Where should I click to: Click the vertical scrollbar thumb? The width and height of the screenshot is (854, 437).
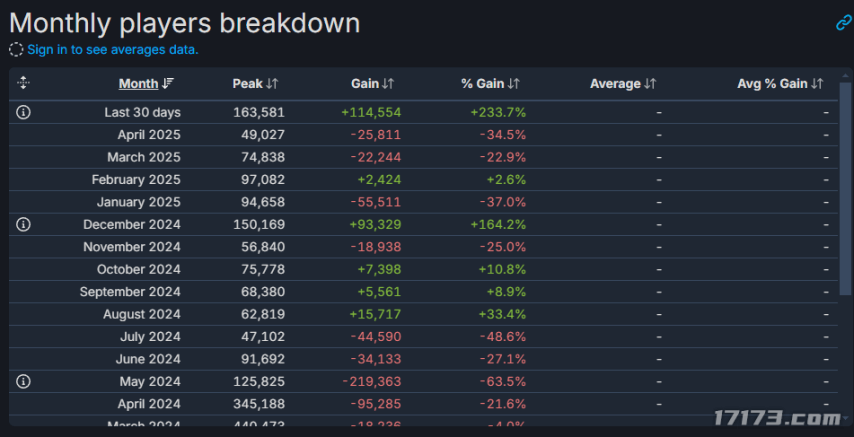845,189
